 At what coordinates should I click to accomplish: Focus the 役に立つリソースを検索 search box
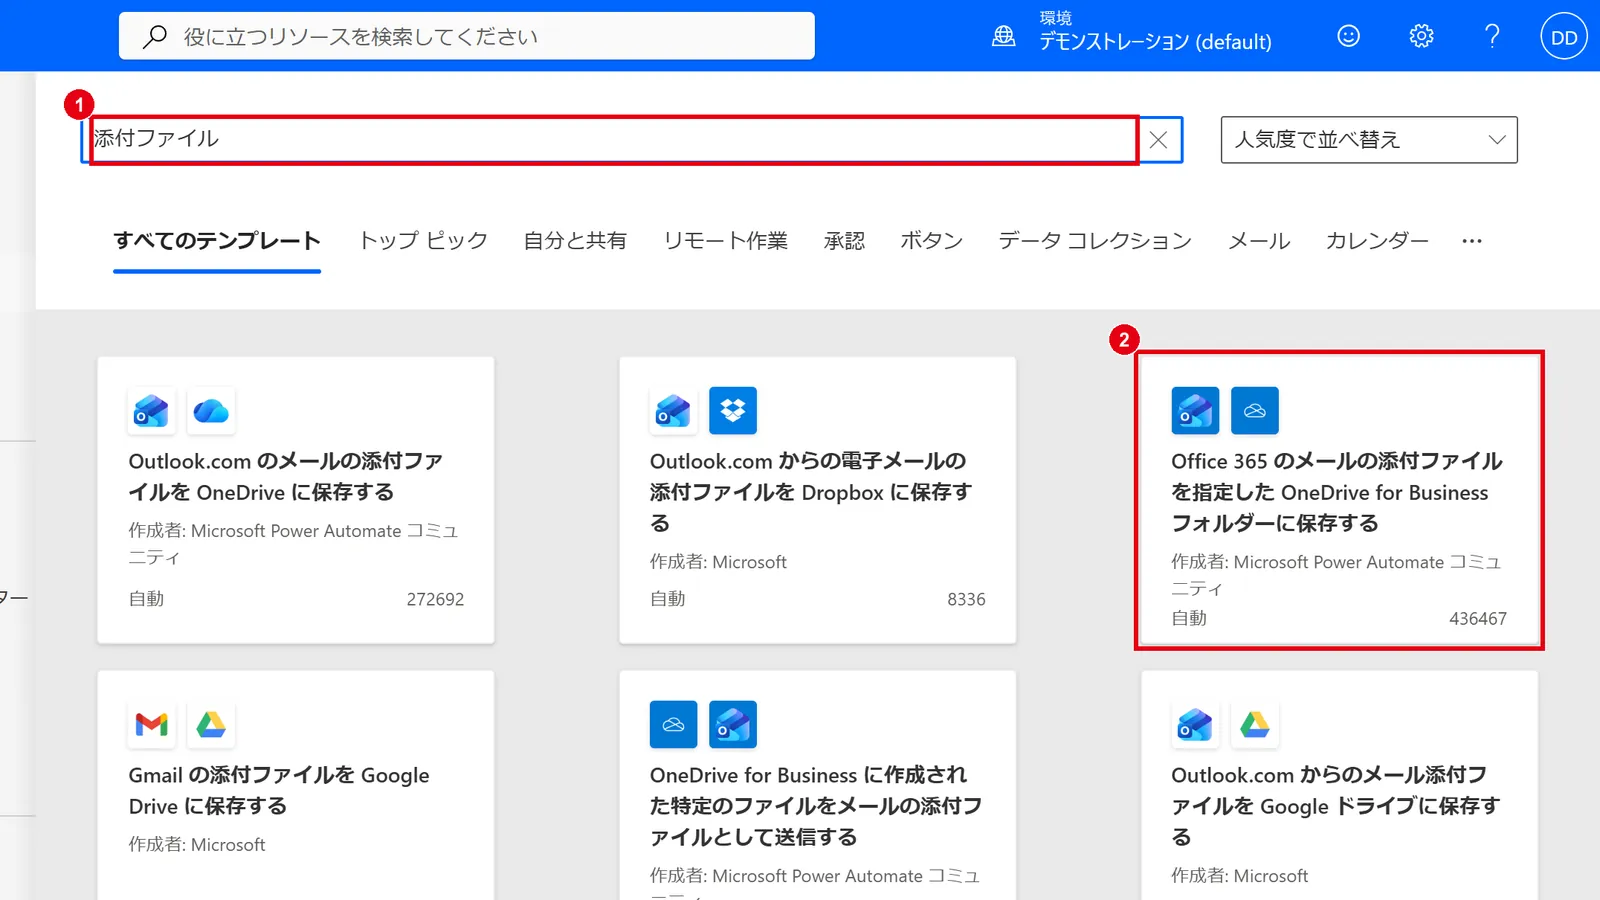tap(467, 36)
